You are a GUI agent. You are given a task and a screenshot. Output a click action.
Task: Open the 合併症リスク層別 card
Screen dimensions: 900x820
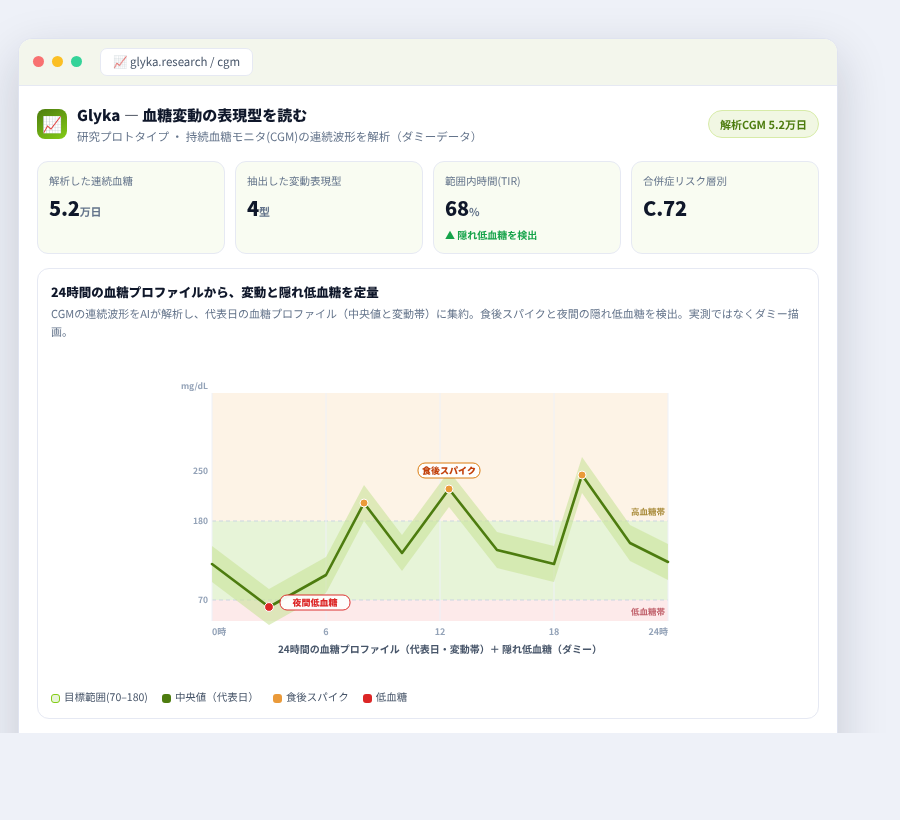(x=725, y=207)
